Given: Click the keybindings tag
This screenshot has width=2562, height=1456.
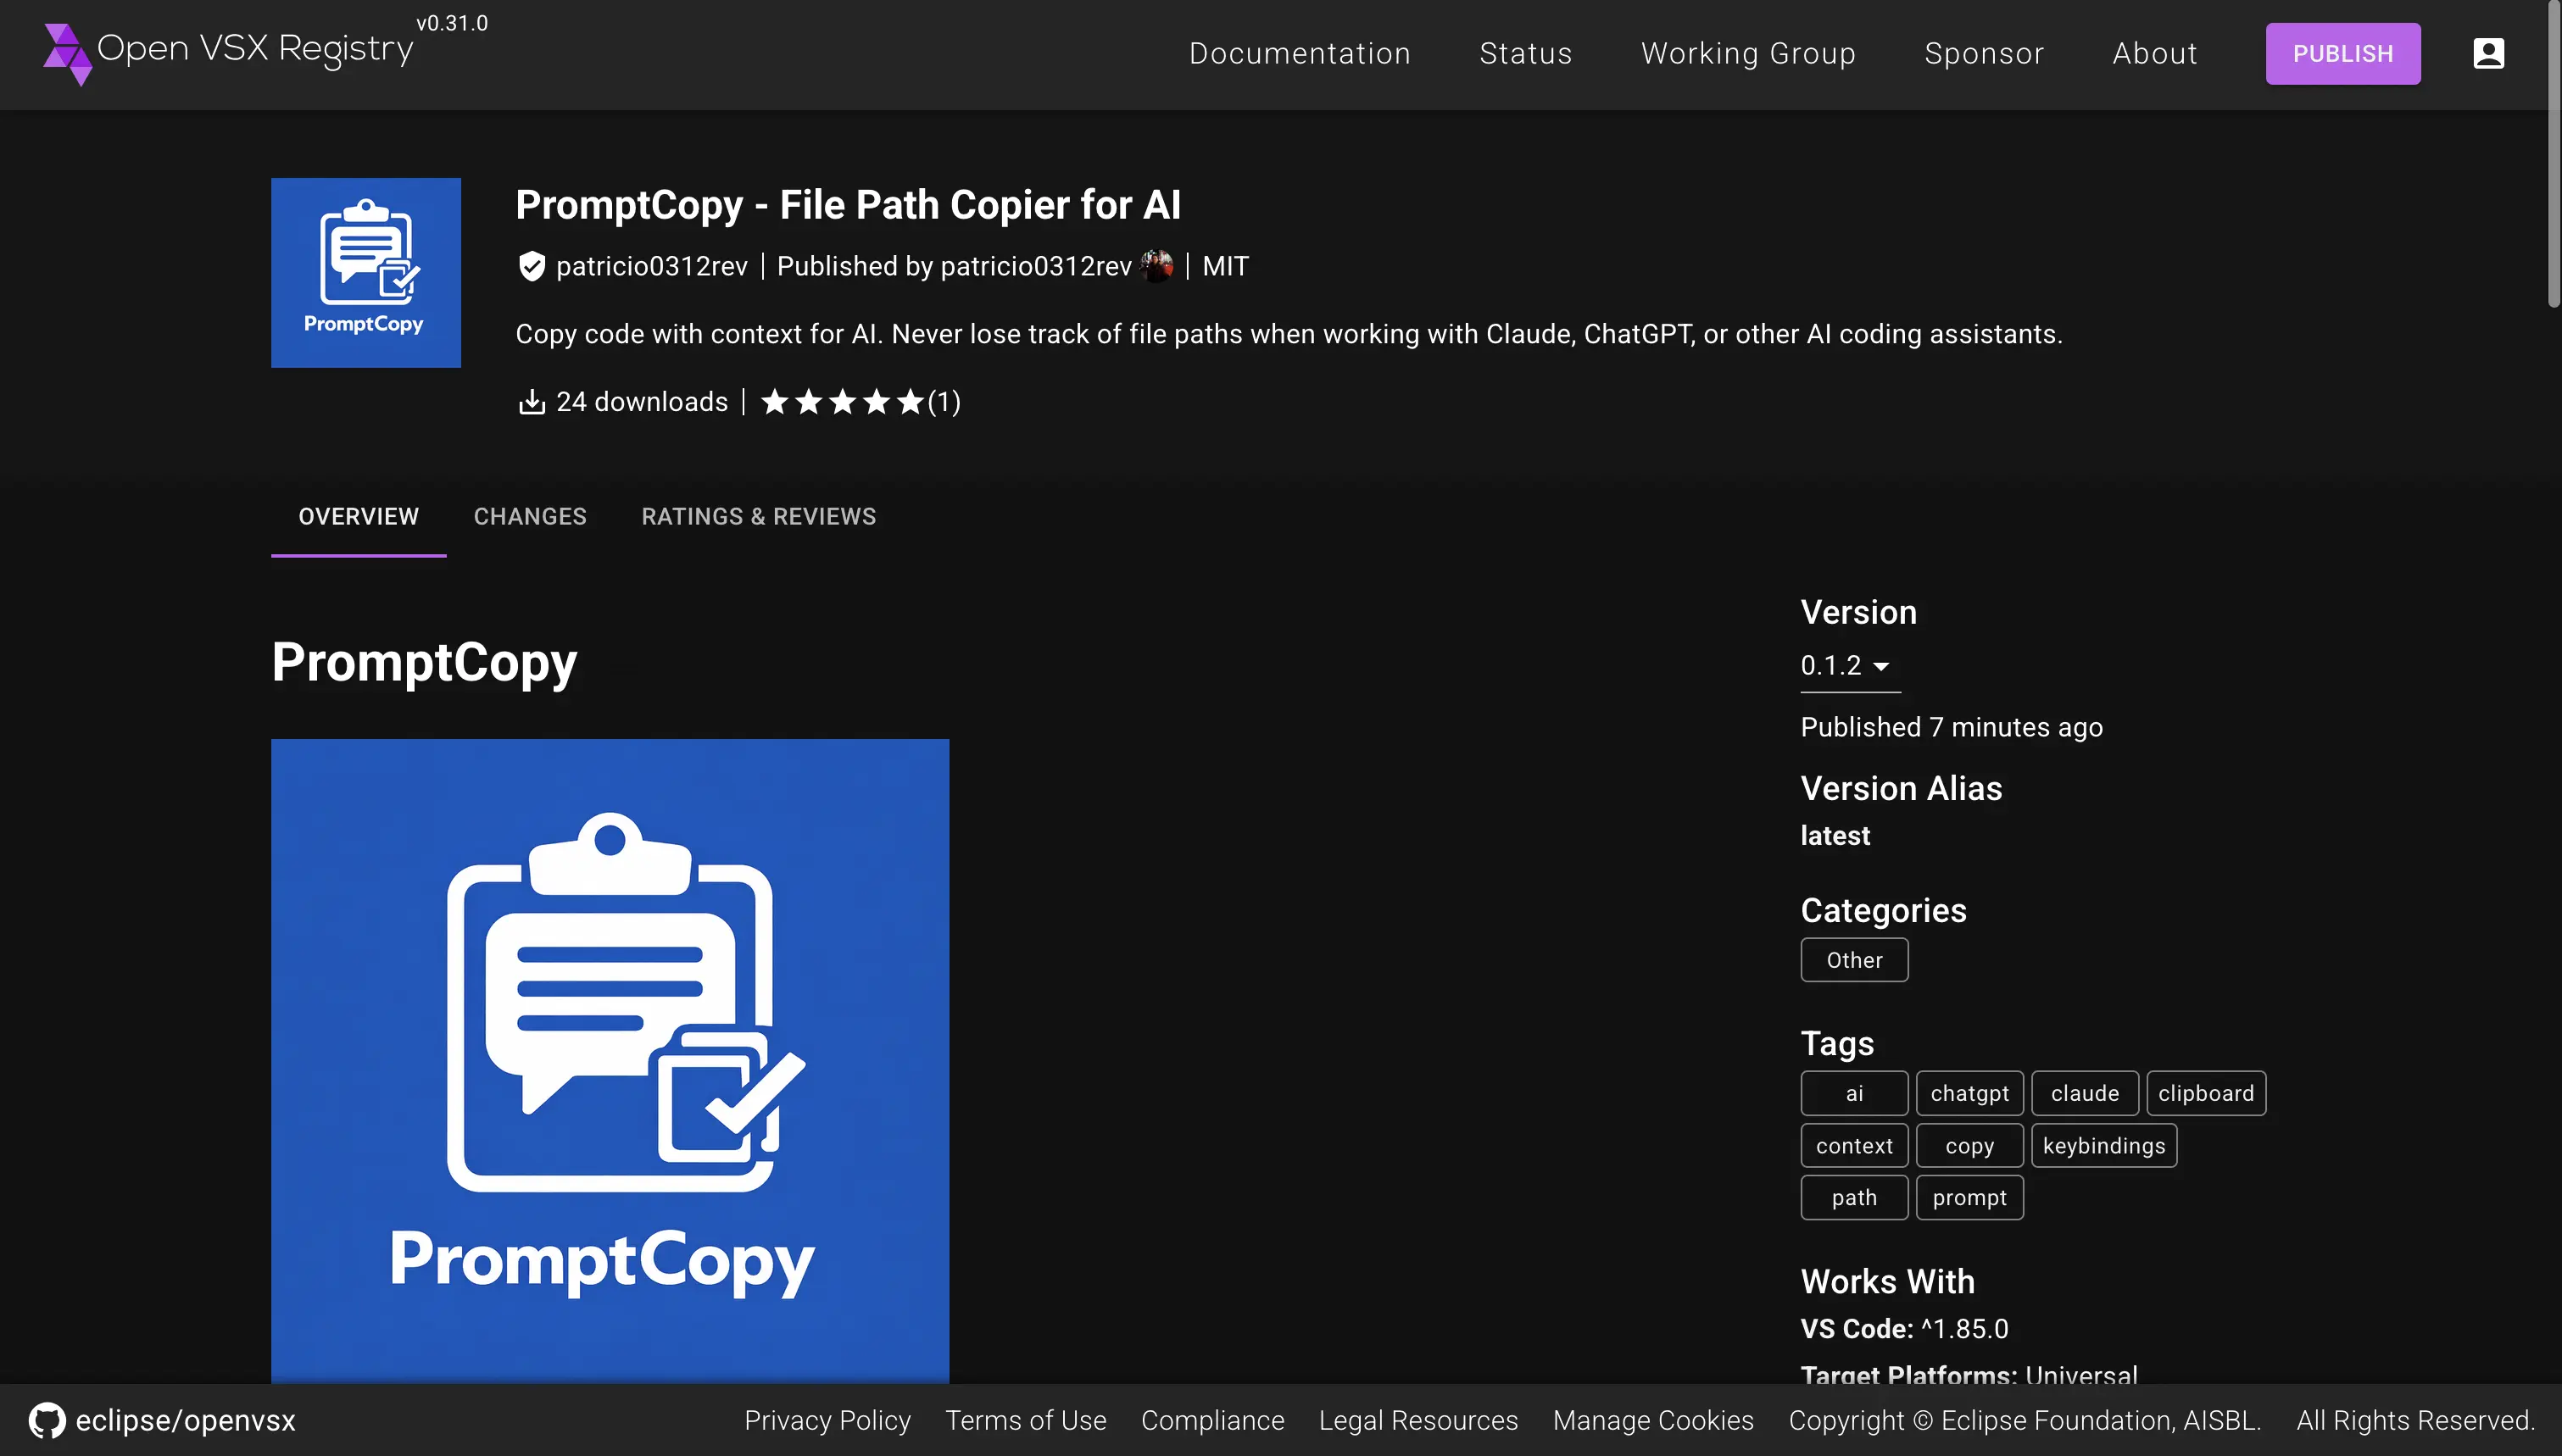Looking at the screenshot, I should coord(2104,1145).
